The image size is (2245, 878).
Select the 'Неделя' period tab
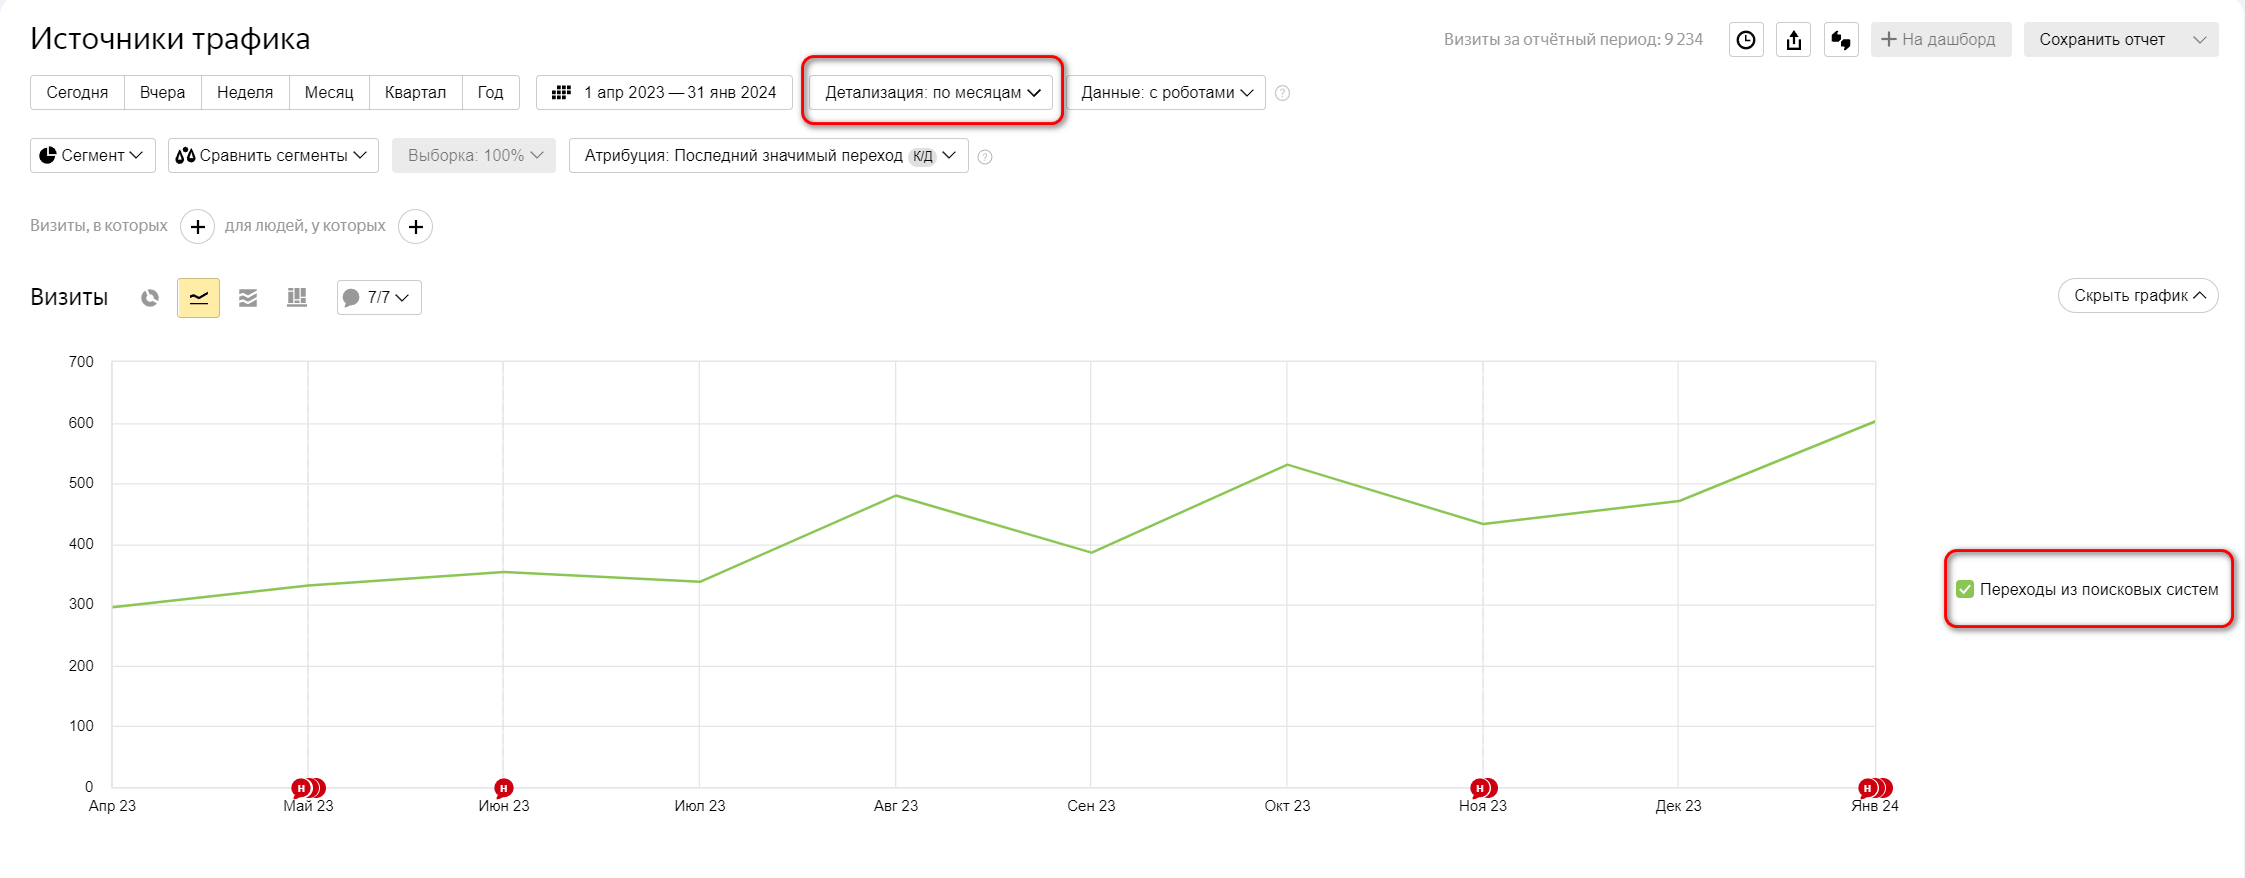245,93
